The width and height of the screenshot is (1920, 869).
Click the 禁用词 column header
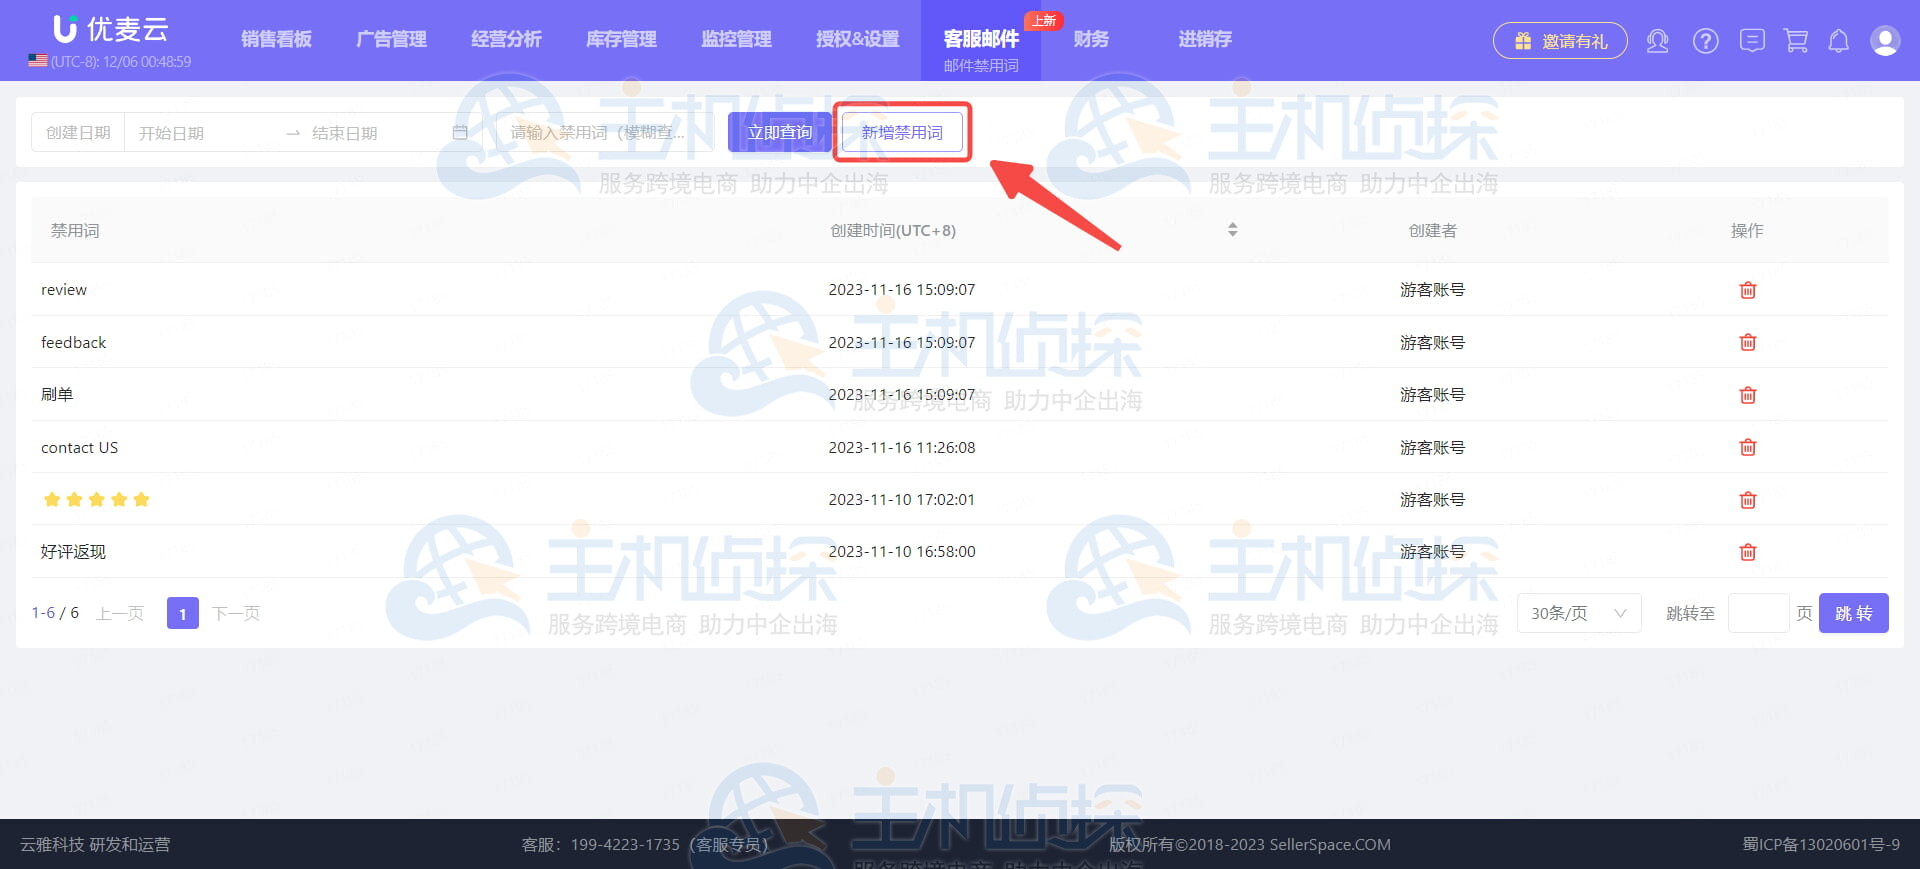(75, 230)
